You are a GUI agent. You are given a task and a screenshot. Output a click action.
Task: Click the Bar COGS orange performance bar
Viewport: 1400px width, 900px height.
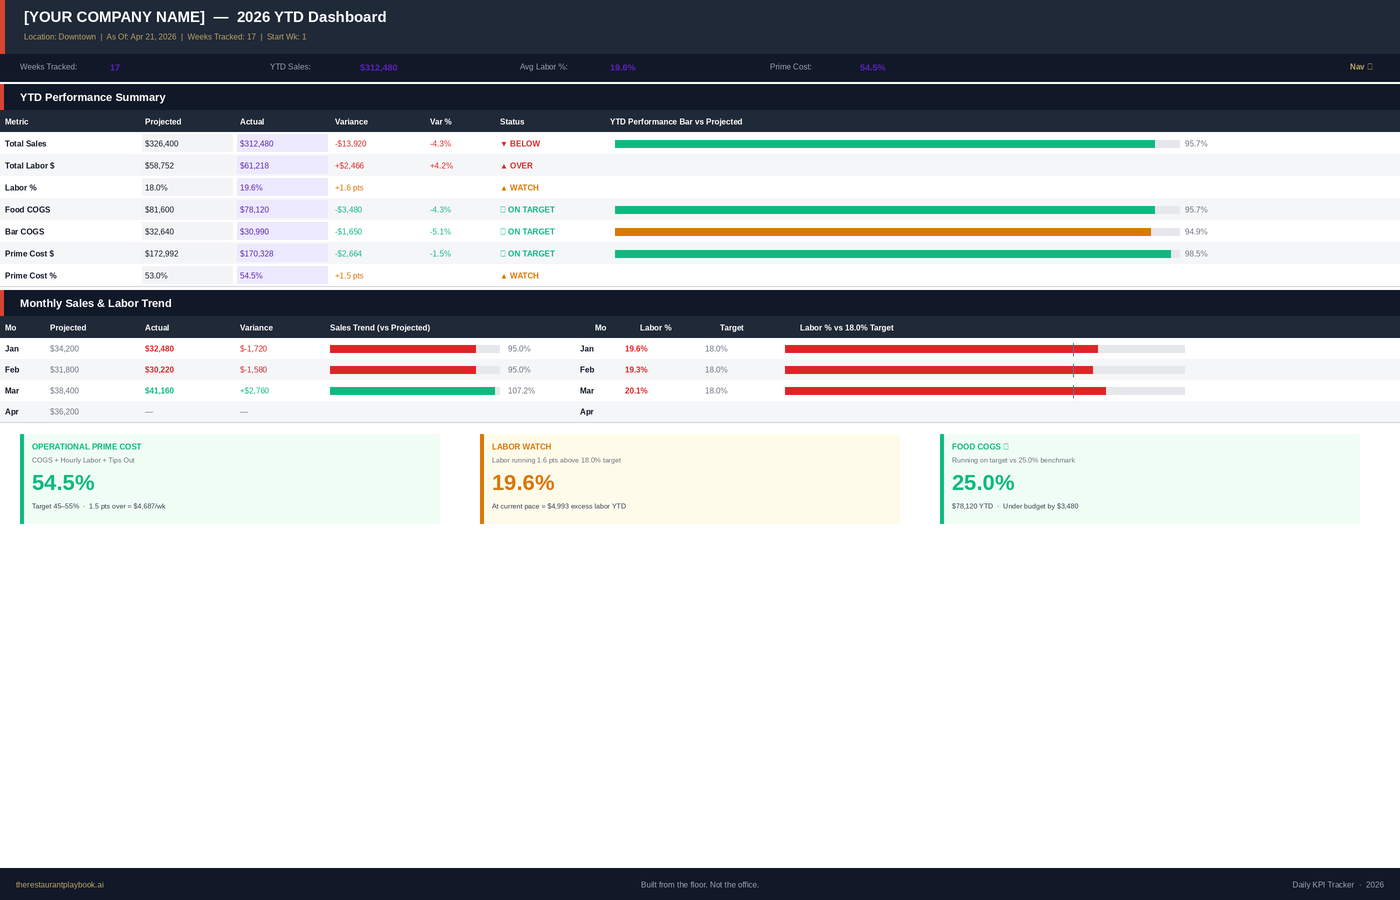click(883, 232)
